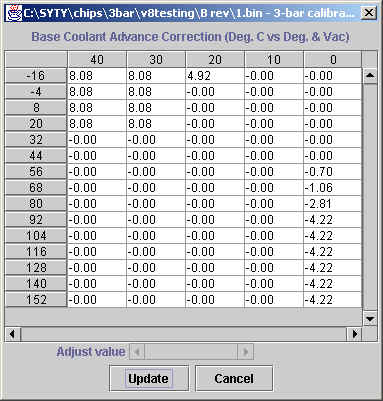Click the Cancel button
The width and height of the screenshot is (383, 401).
click(234, 378)
